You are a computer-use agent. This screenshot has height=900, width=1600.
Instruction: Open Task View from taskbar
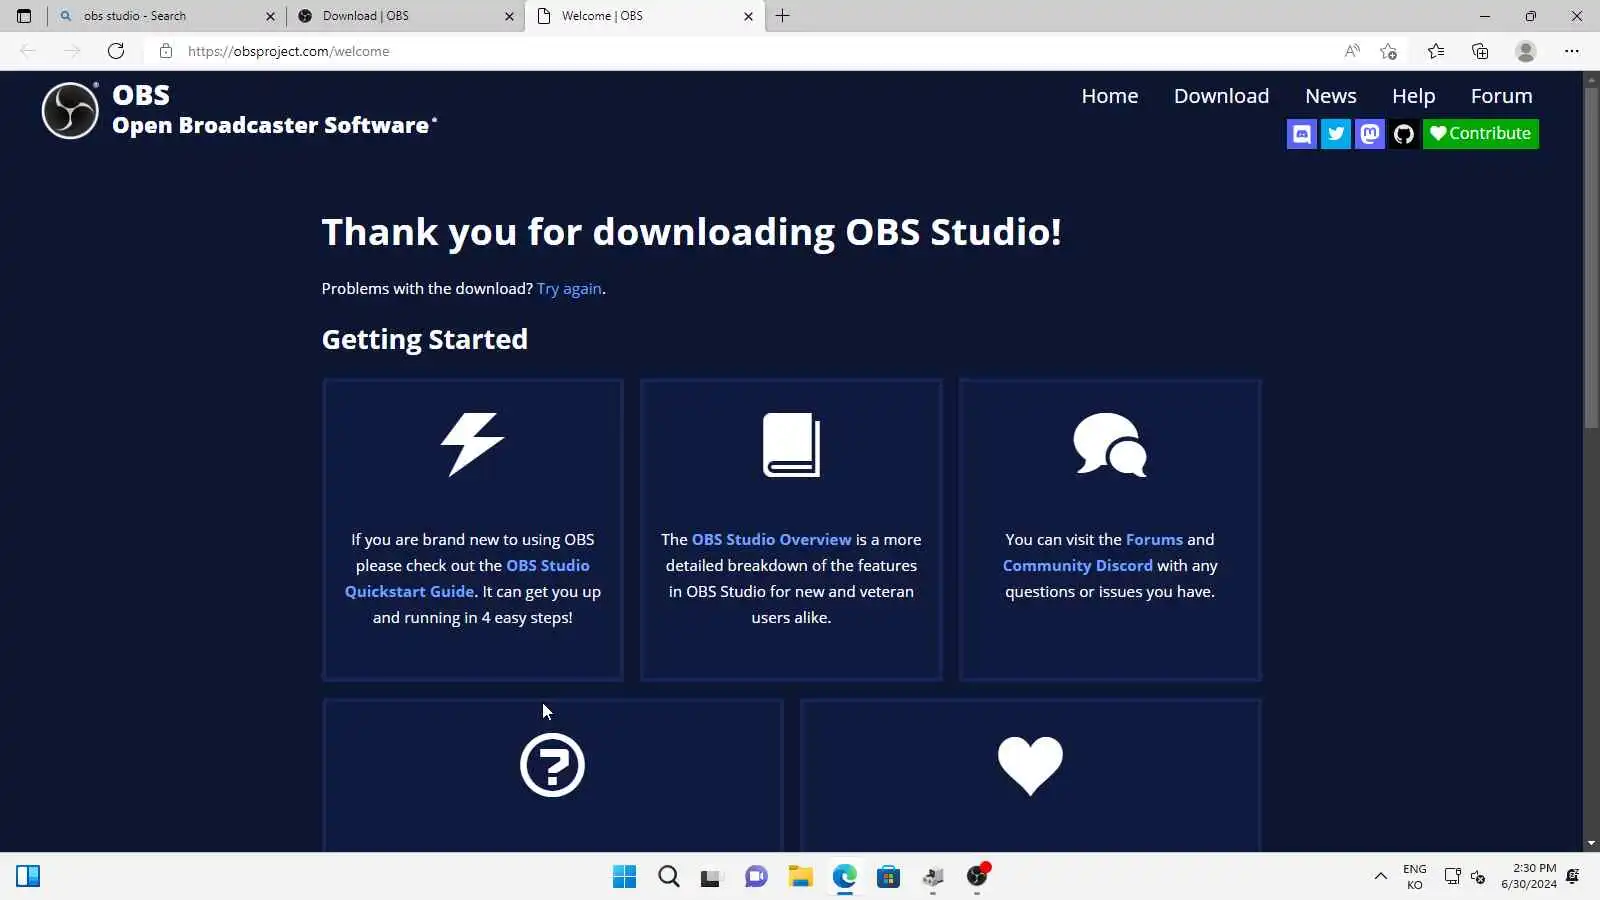pos(711,877)
